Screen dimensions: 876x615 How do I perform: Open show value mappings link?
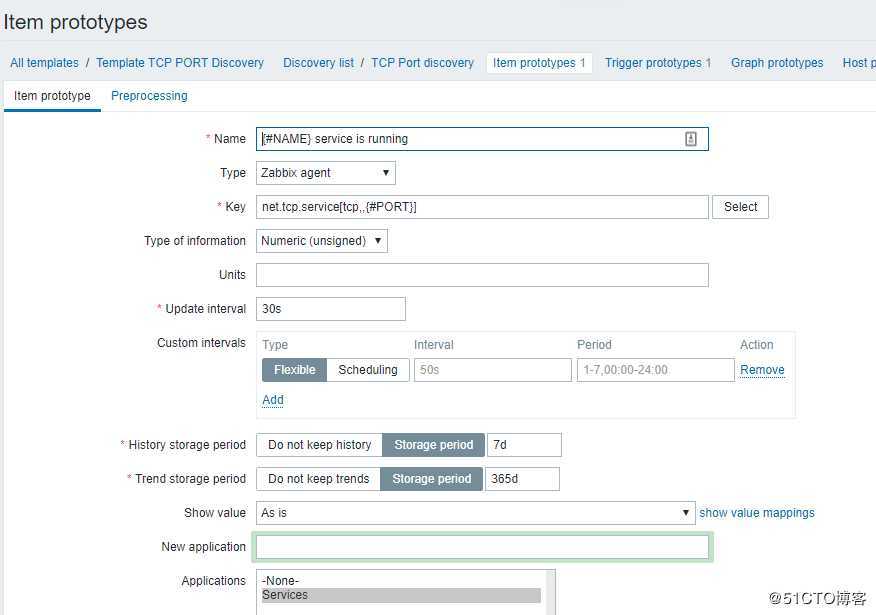point(756,513)
